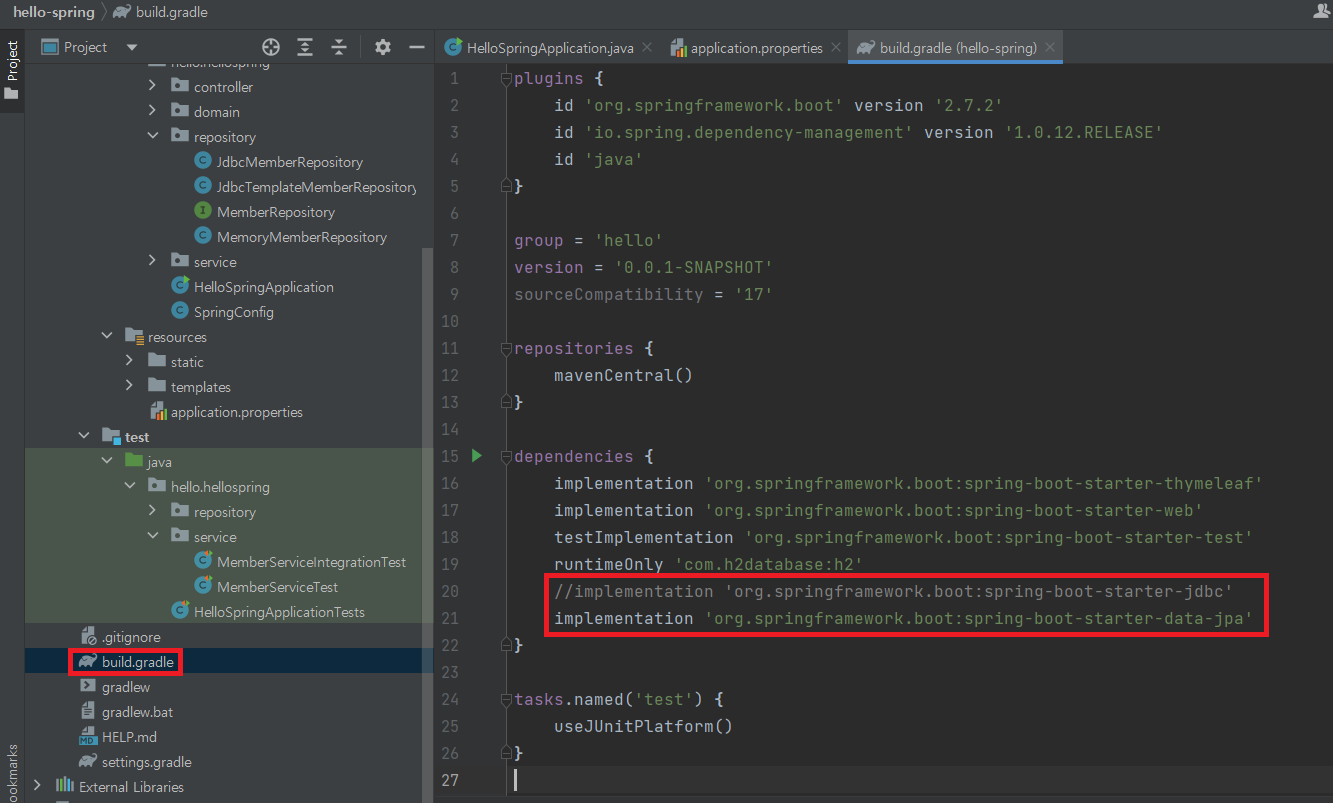Screen dimensions: 1333x803
Task: Open HelloSpringApplication in project tree
Action: (264, 287)
